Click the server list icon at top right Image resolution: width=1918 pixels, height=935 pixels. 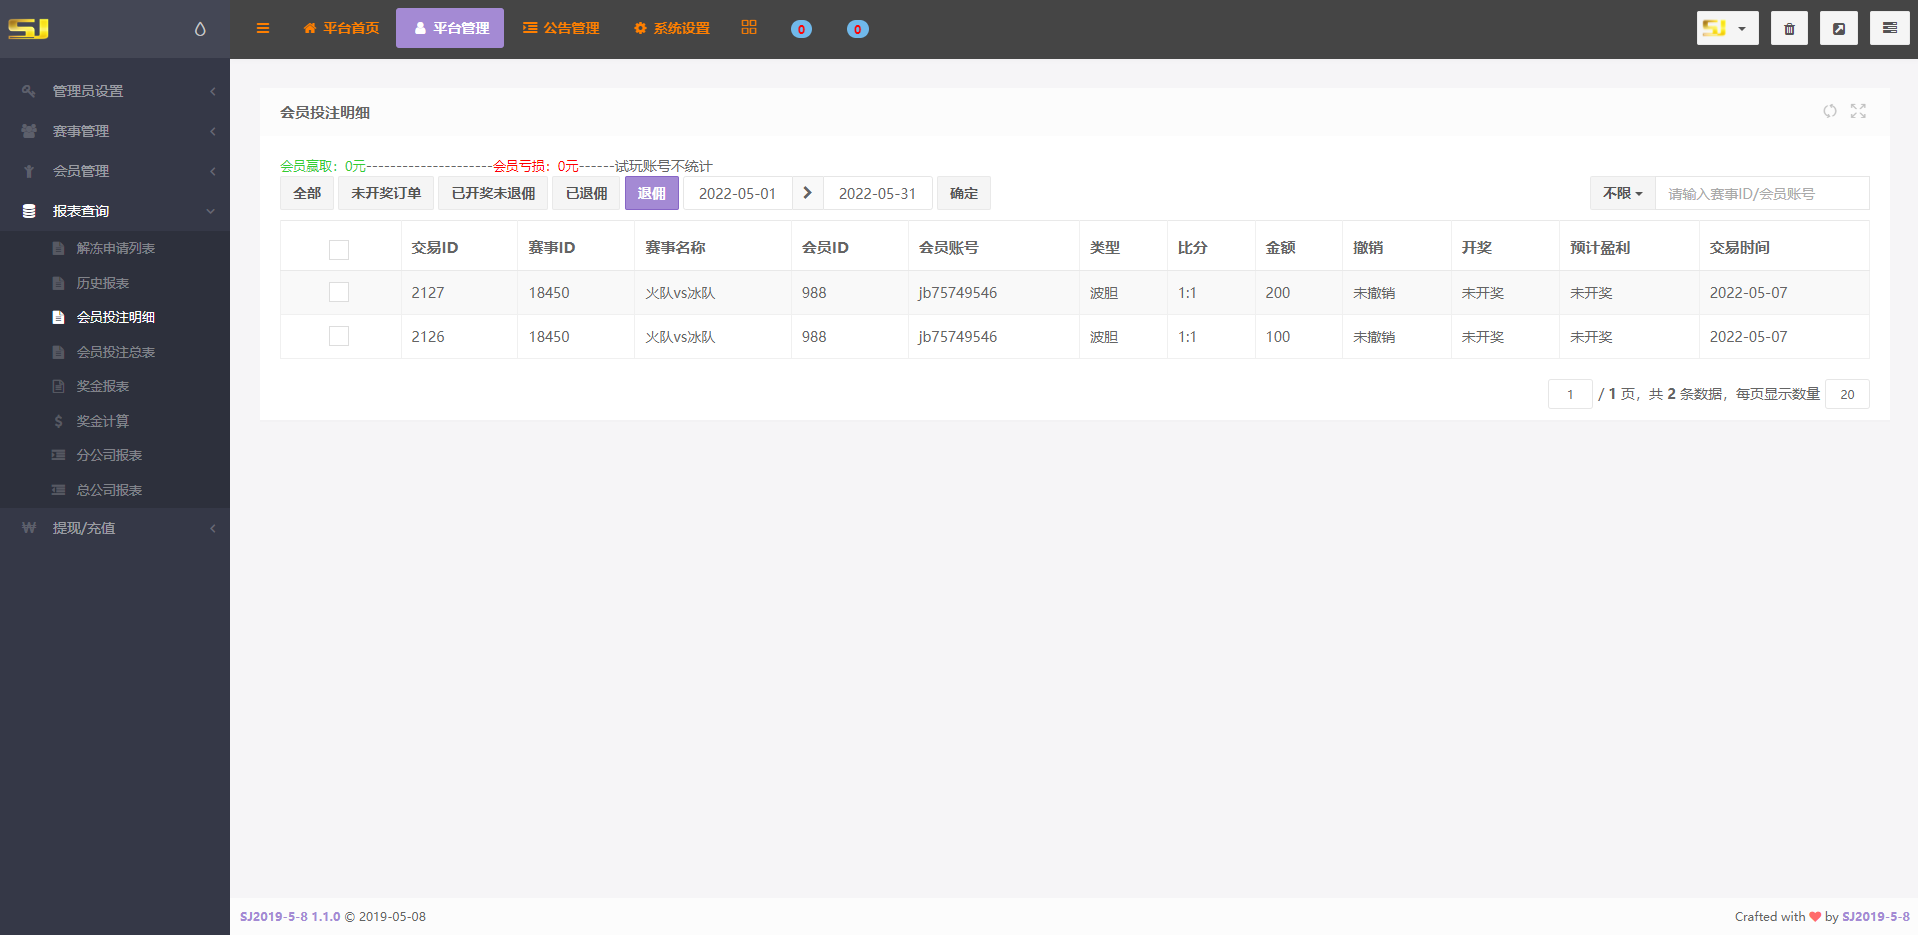[1888, 28]
